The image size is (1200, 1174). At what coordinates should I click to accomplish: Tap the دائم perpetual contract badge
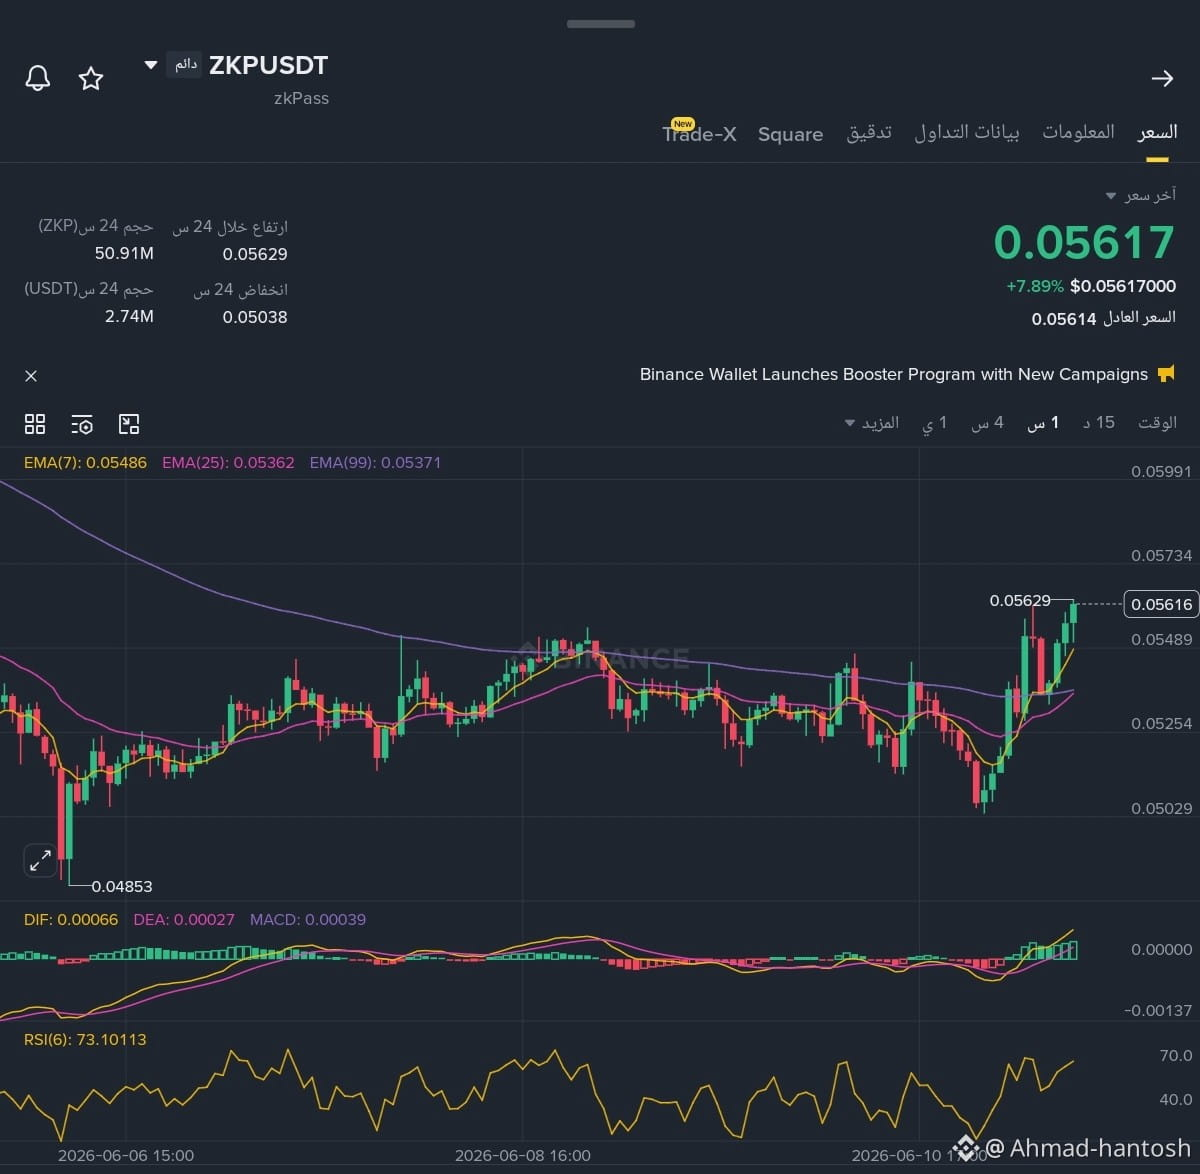point(185,65)
